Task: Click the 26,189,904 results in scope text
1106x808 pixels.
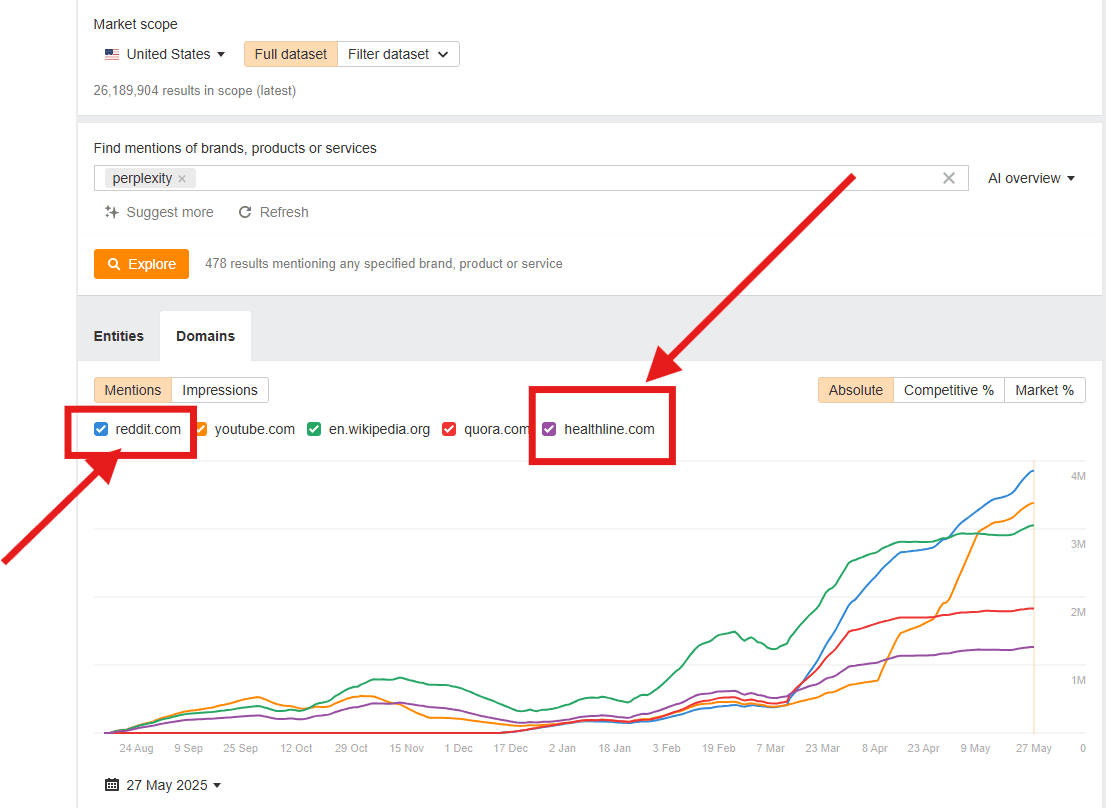Action: 195,90
